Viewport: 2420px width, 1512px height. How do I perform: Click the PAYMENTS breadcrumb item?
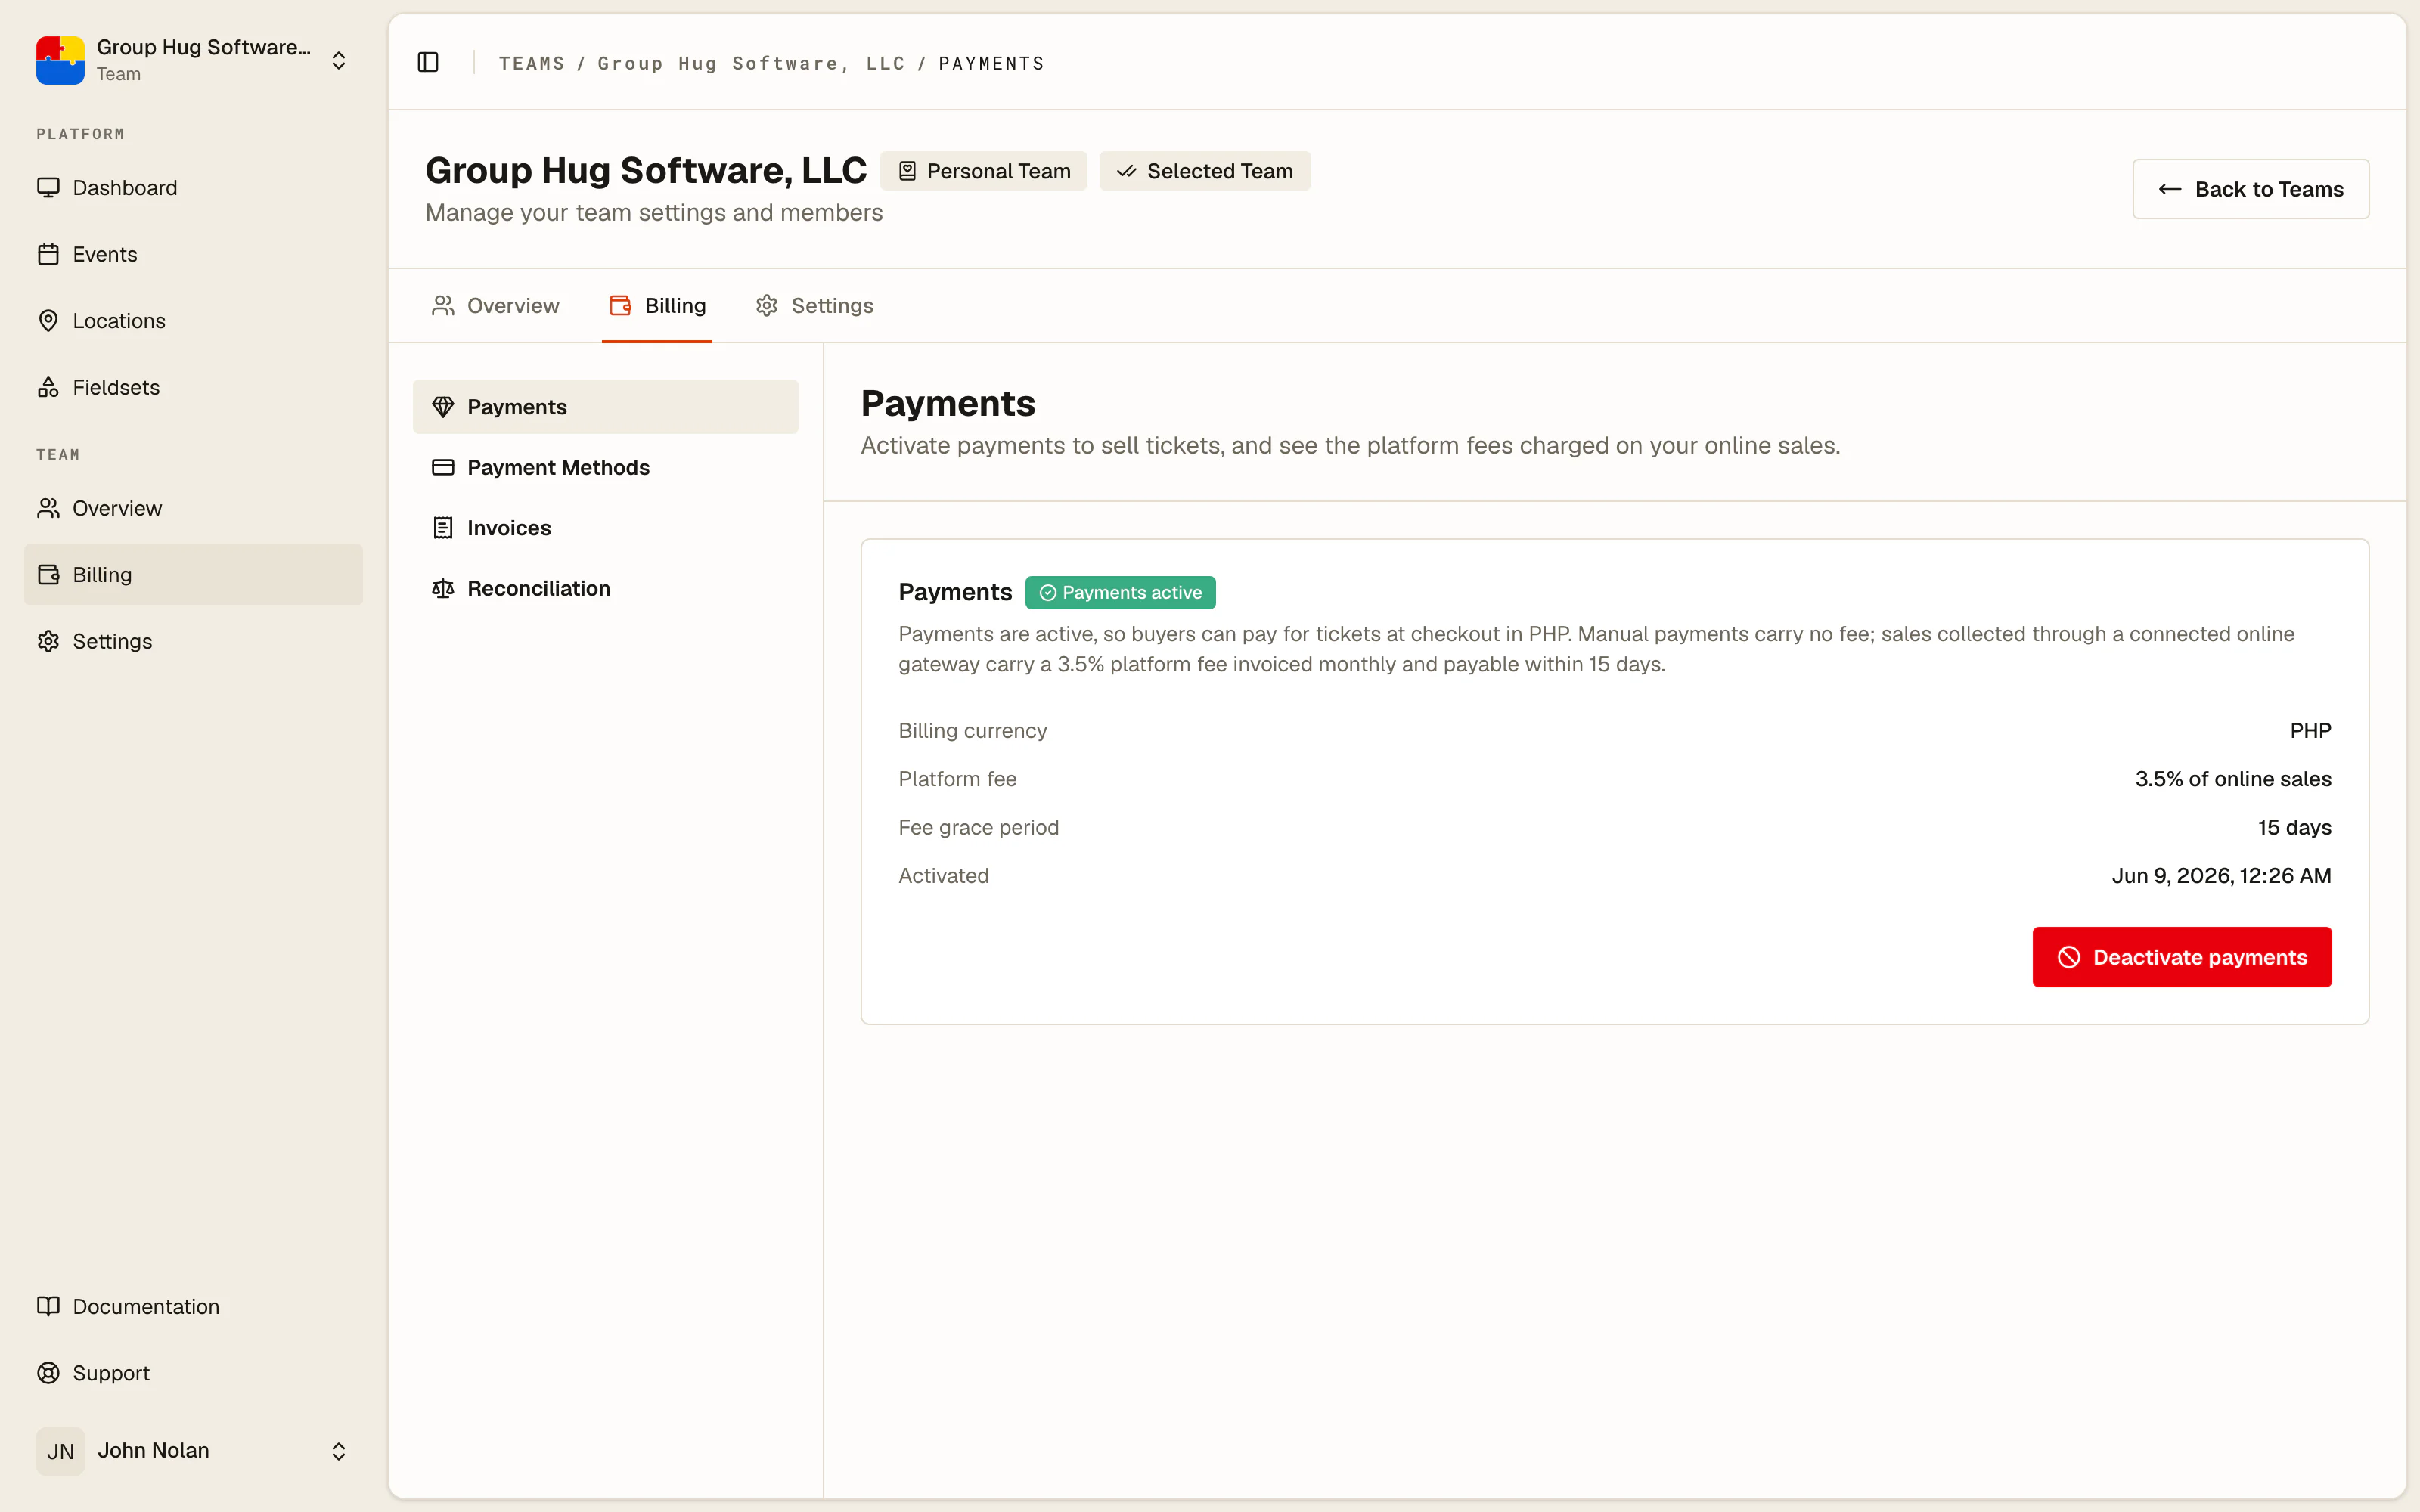[991, 63]
